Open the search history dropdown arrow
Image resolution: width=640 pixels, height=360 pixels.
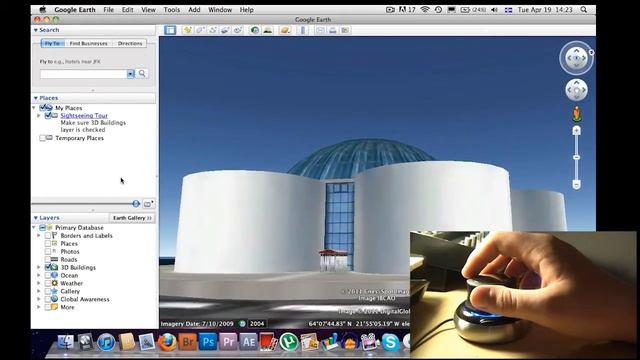coord(131,74)
